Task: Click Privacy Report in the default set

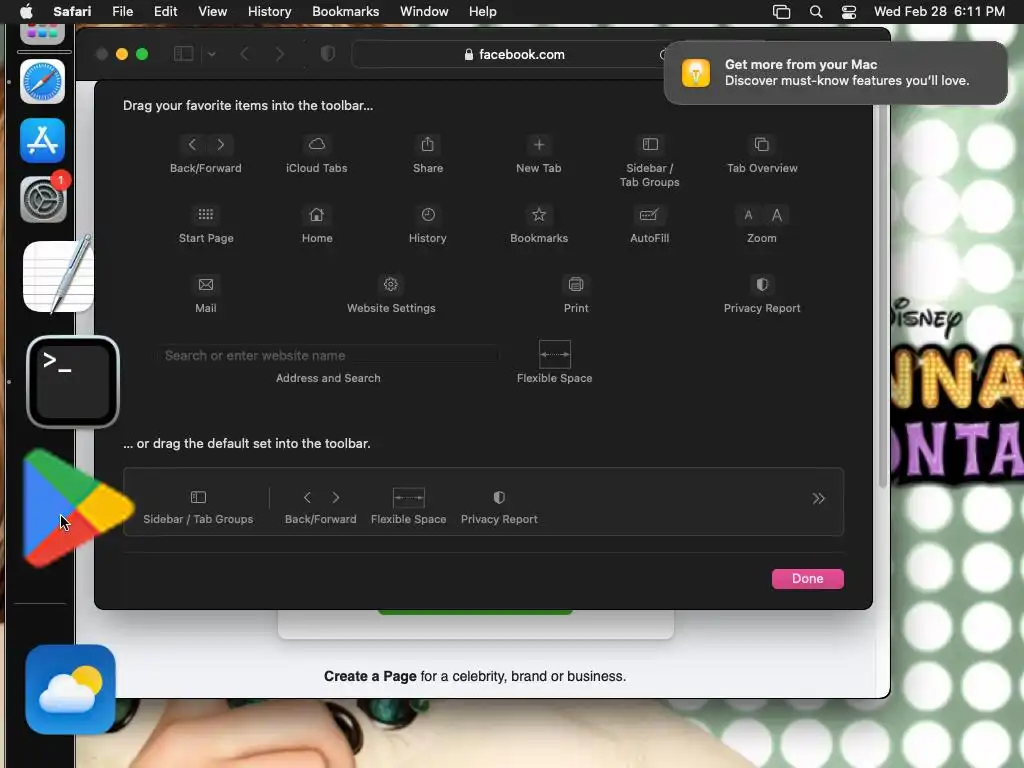Action: click(x=499, y=506)
